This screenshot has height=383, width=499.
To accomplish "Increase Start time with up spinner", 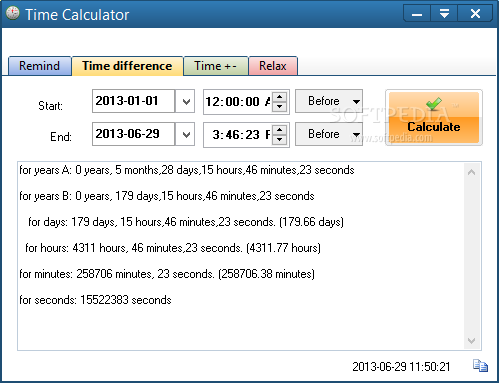I will [280, 97].
